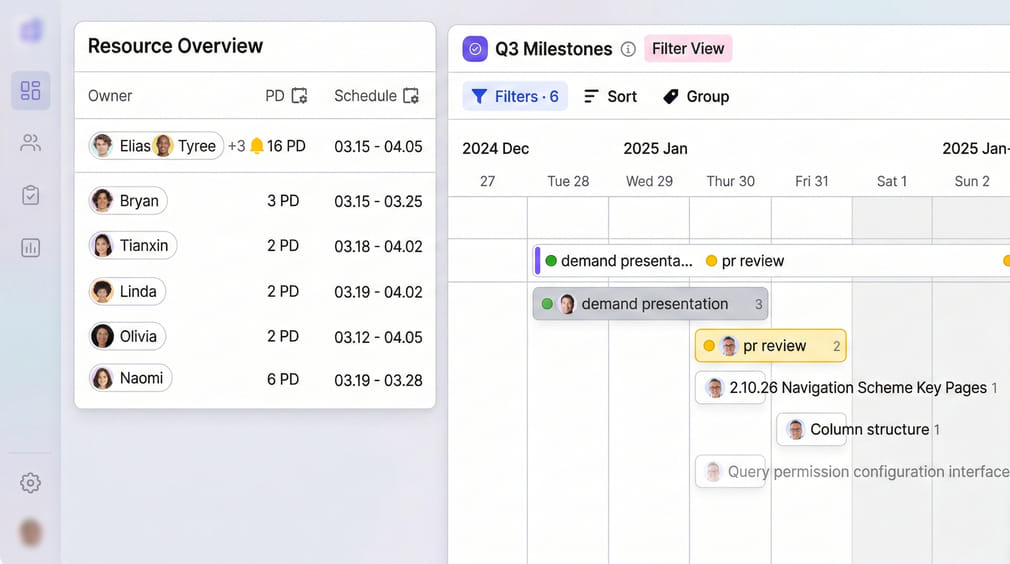Click the bell icon next to 16 PD
This screenshot has height=564, width=1010.
(x=257, y=146)
